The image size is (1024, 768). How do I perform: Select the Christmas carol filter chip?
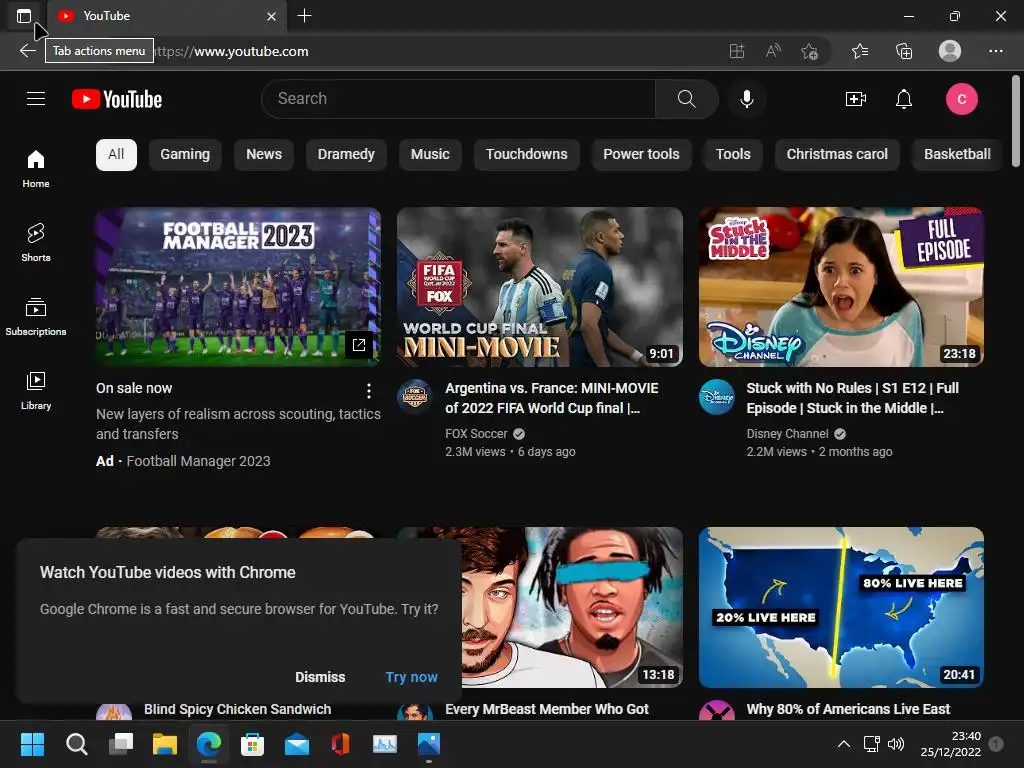point(837,154)
